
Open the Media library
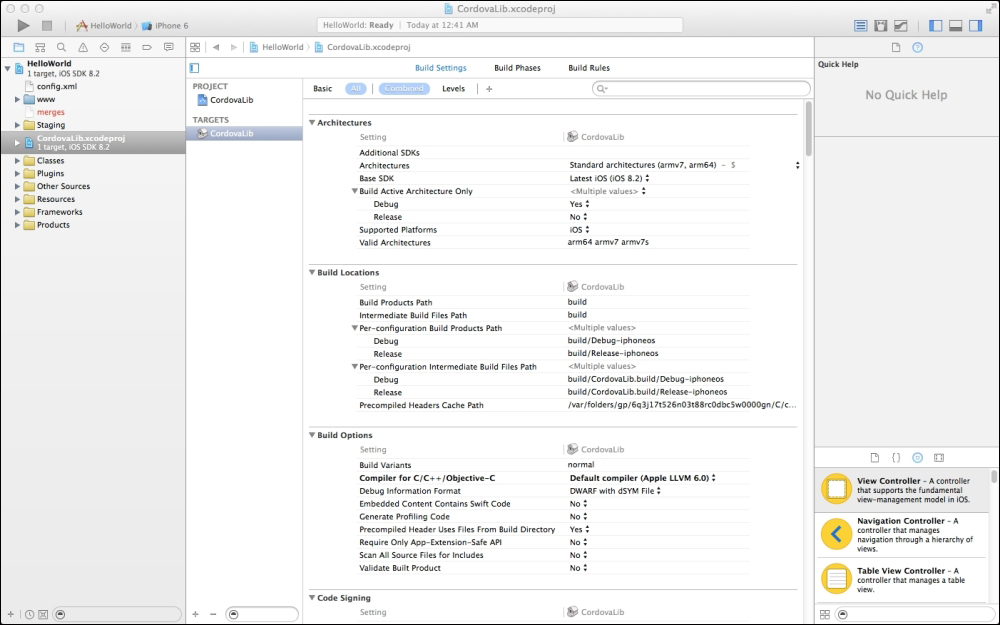click(939, 458)
